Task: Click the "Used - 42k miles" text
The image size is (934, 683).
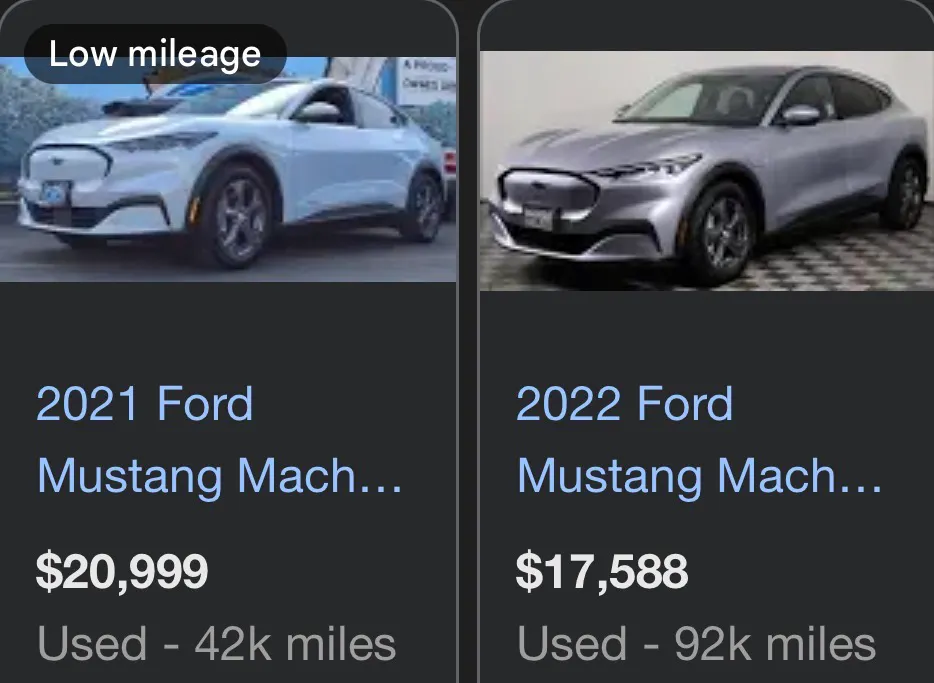Action: pos(216,645)
